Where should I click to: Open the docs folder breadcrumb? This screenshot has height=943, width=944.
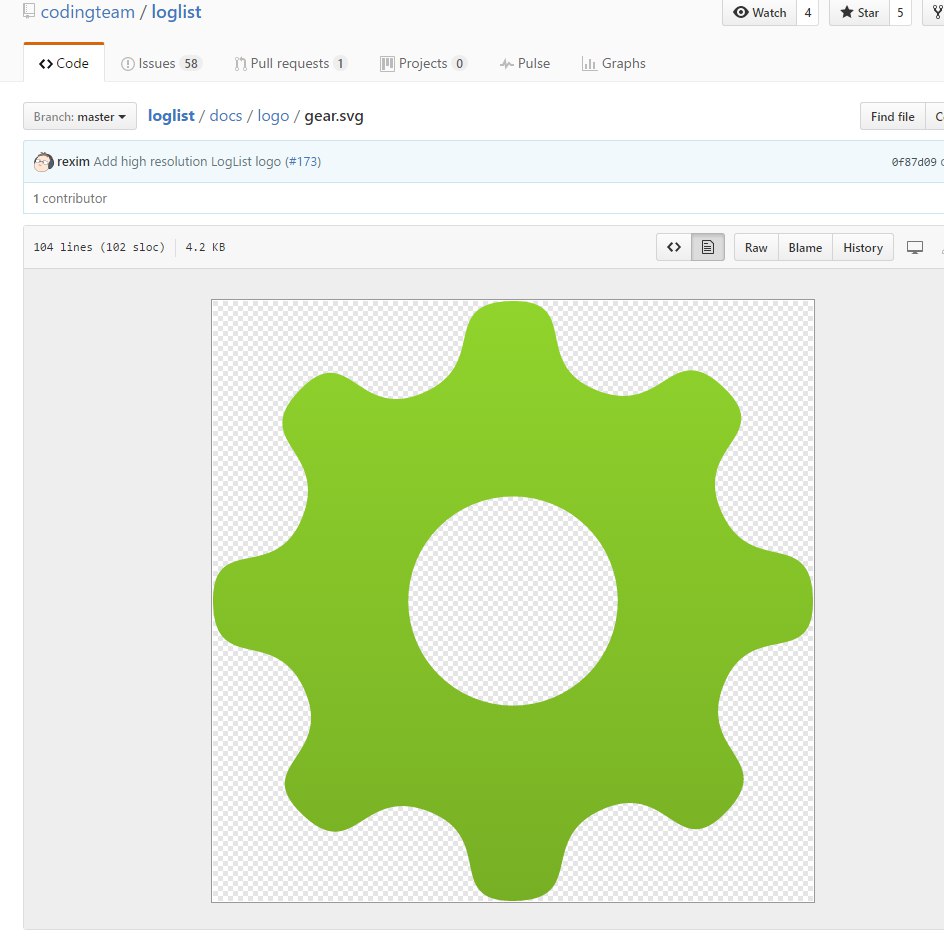226,116
